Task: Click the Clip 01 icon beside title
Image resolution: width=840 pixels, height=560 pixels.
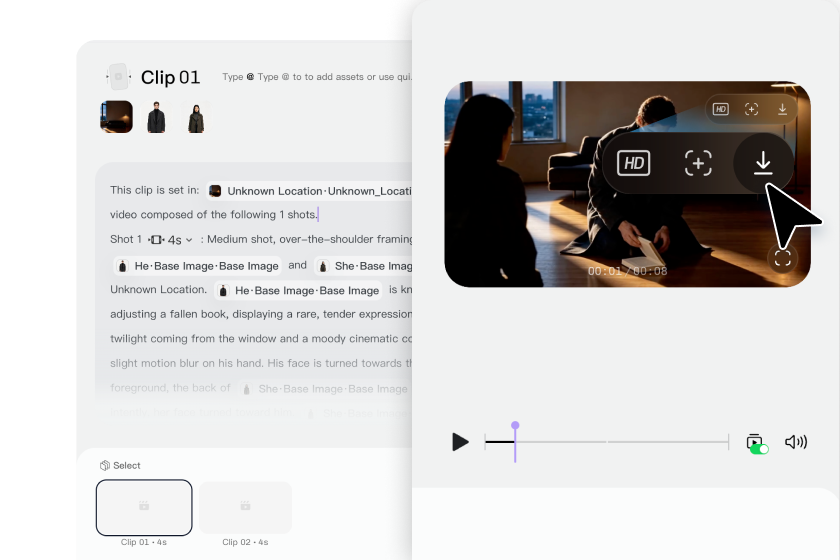Action: [118, 77]
